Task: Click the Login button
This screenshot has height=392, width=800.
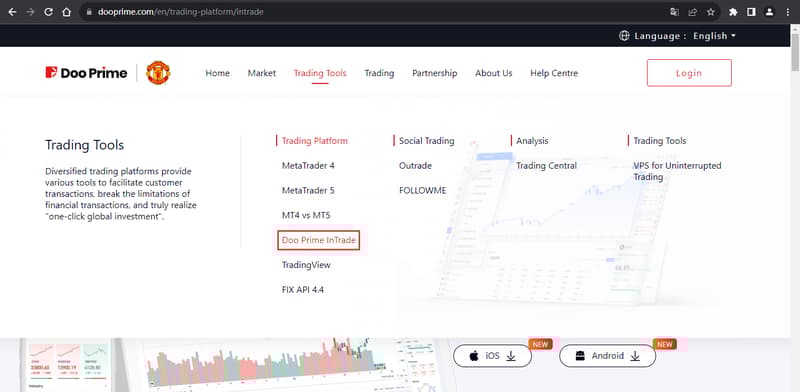Action: 689,73
